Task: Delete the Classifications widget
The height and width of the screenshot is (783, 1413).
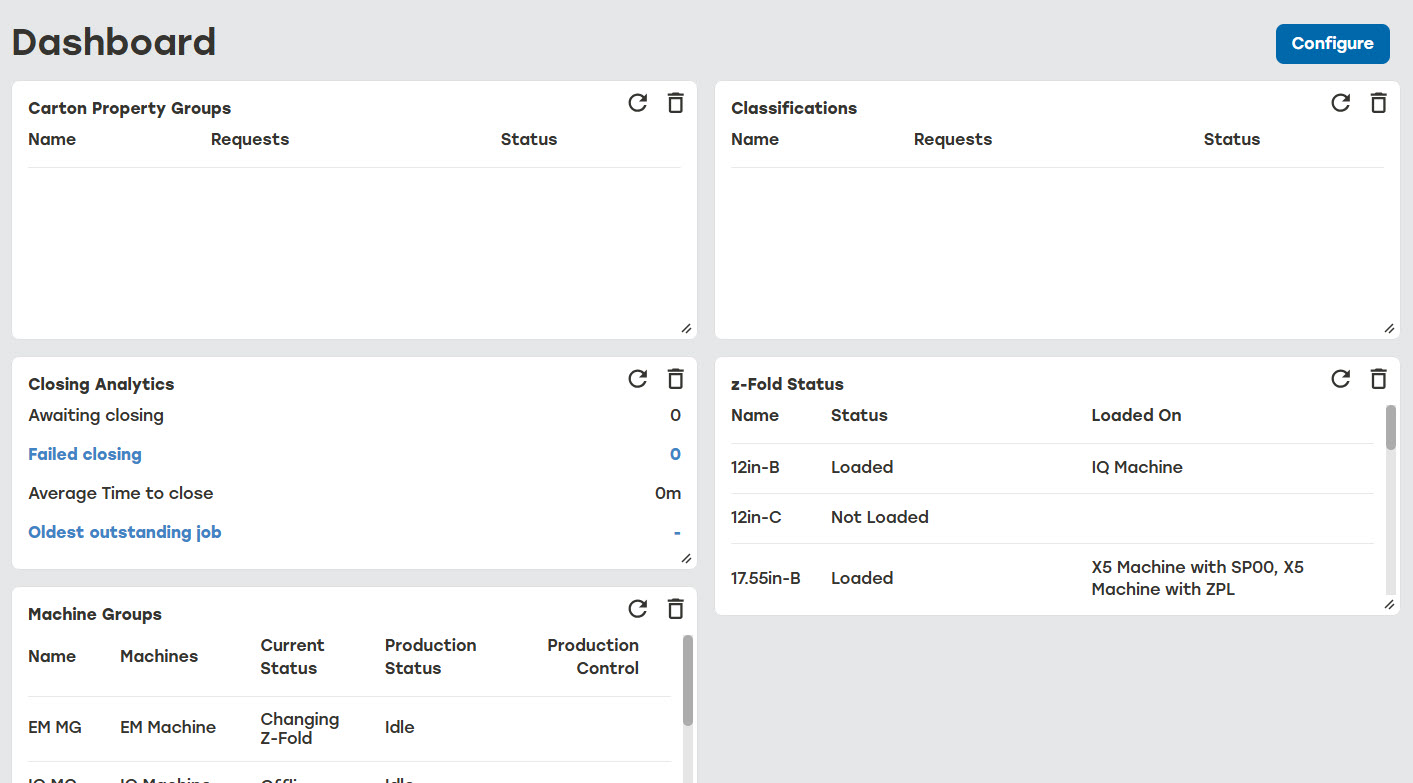Action: point(1378,102)
